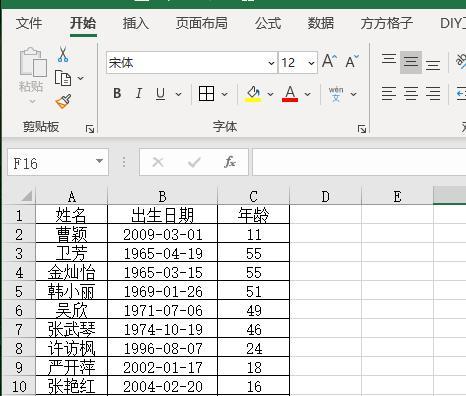Open the Name Box dropdown arrow

99,161
